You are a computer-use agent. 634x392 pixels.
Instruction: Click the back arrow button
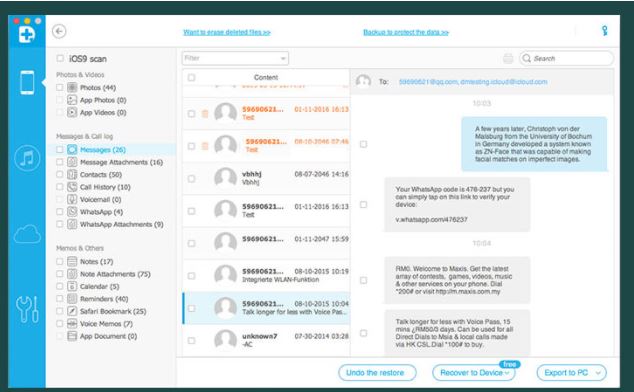coord(59,31)
